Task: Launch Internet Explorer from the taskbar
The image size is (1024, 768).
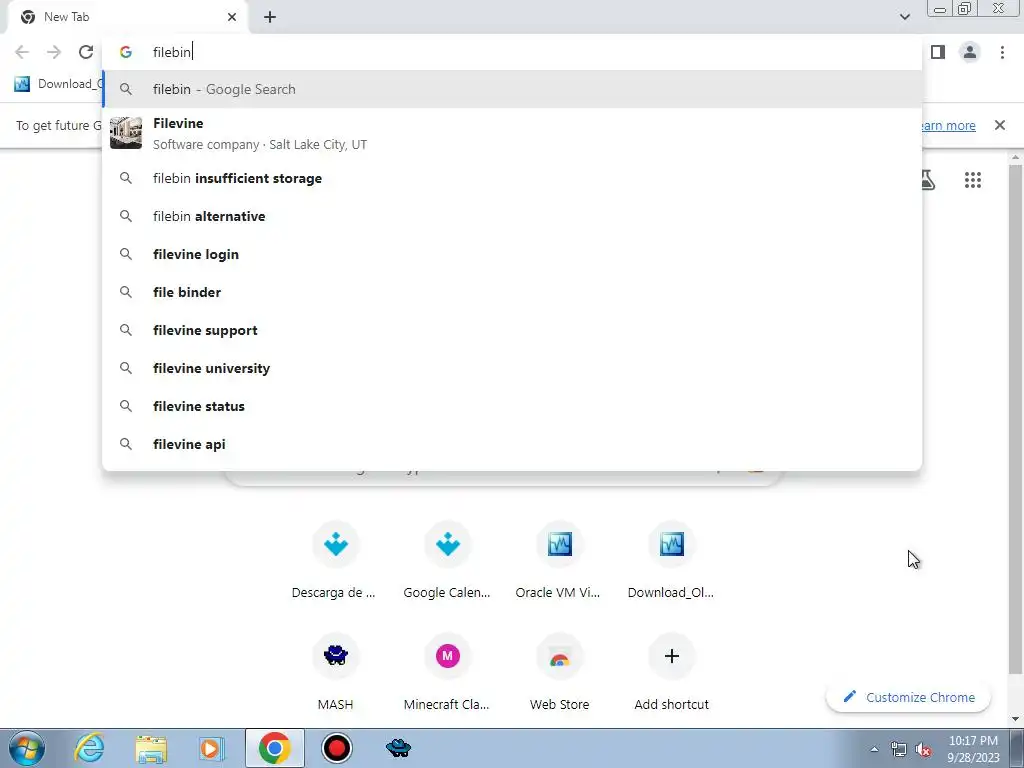Action: [89, 748]
